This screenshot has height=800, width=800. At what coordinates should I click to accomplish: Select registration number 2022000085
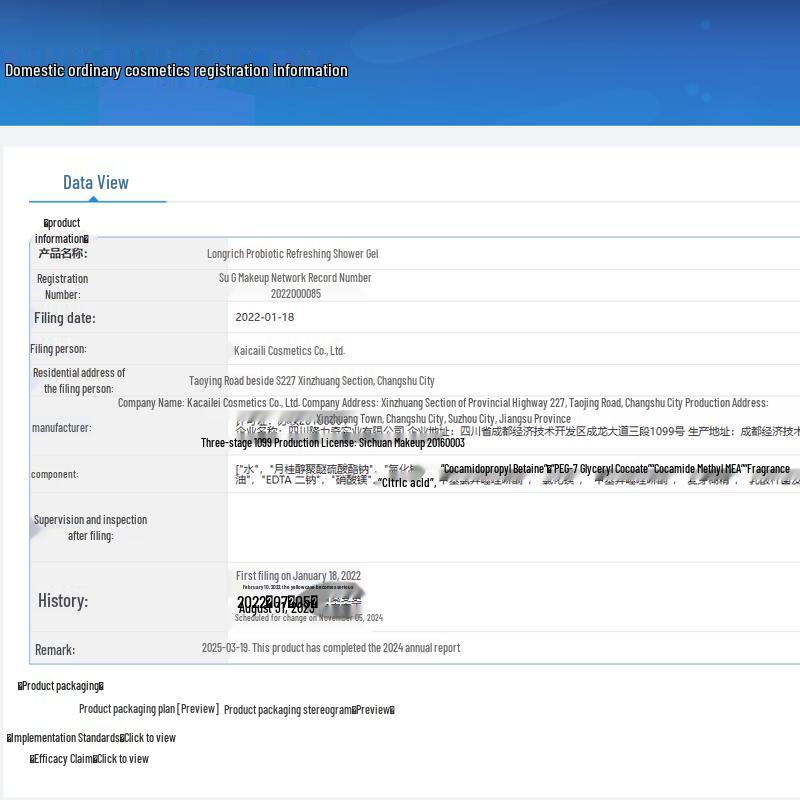pos(295,294)
